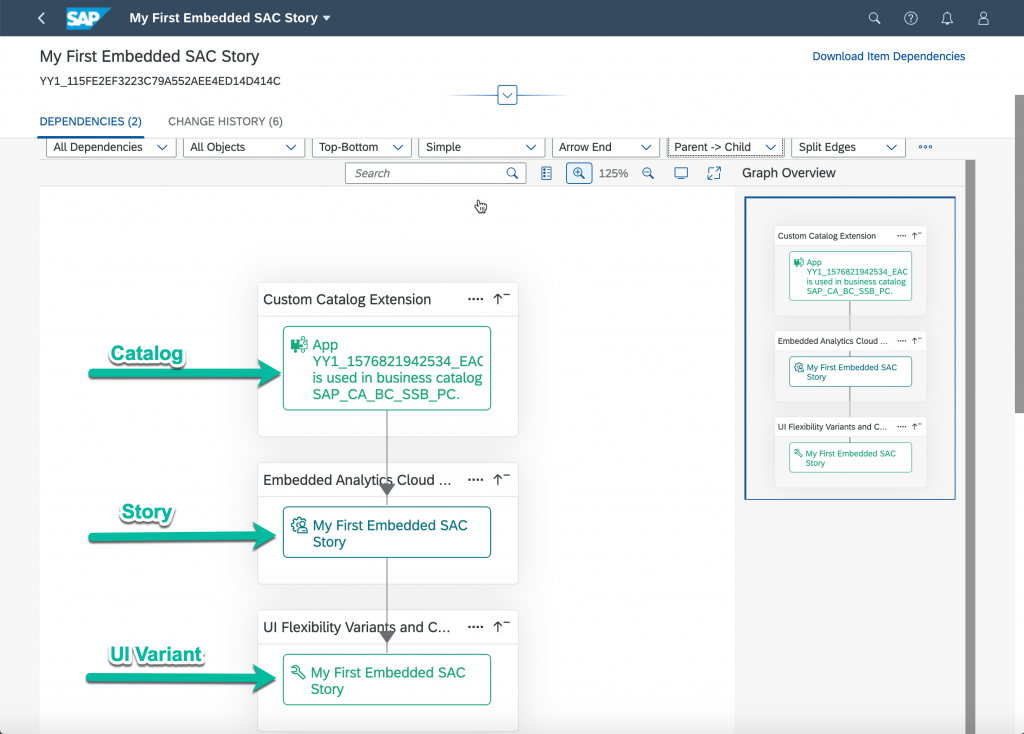The image size is (1024, 734).
Task: Fit graph to viewport icon
Action: pyautogui.click(x=680, y=173)
